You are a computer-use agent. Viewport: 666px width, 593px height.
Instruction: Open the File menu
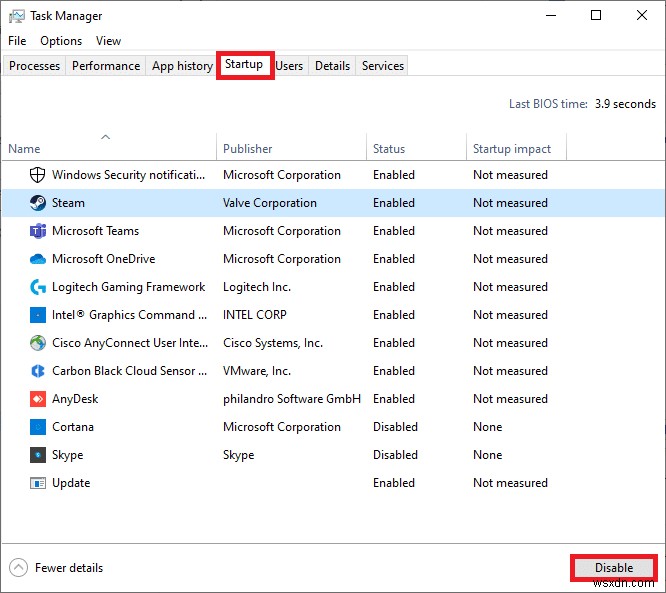coord(17,41)
